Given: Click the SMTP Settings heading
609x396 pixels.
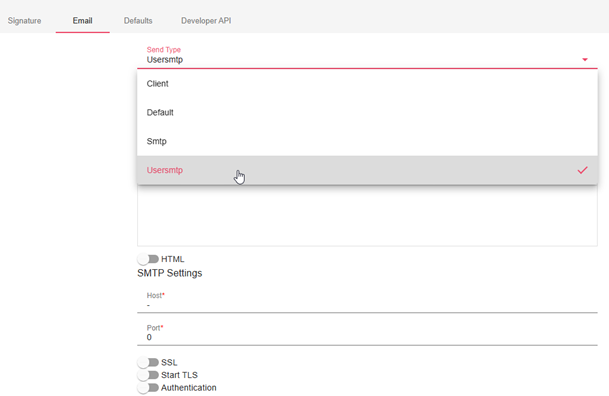Looking at the screenshot, I should coord(169,273).
